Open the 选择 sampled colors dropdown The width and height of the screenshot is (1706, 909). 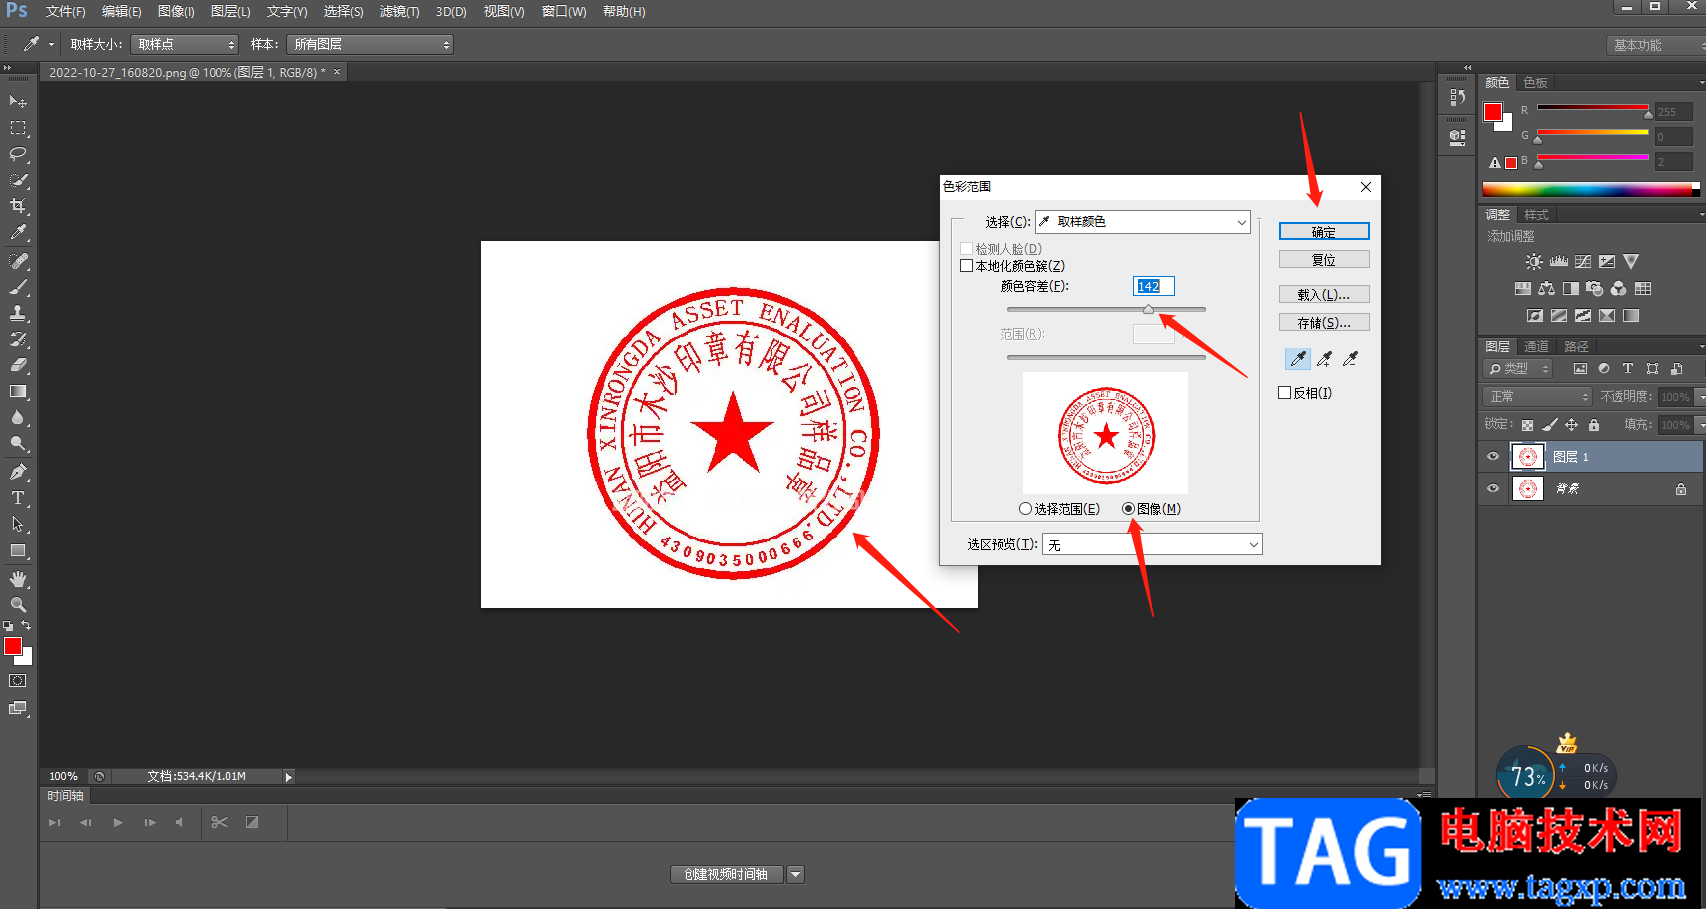pyautogui.click(x=1143, y=222)
